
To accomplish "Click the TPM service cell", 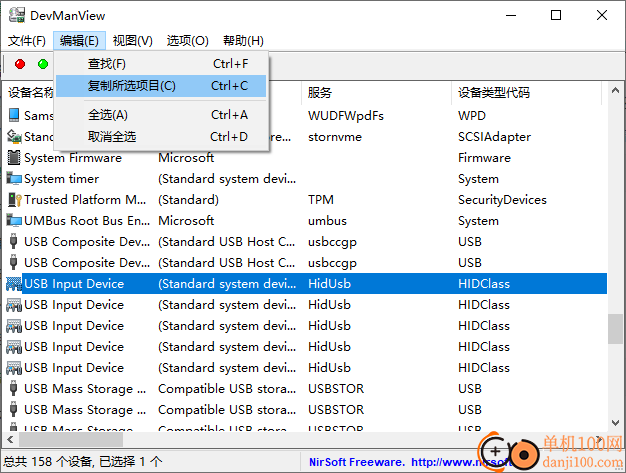I will click(321, 200).
